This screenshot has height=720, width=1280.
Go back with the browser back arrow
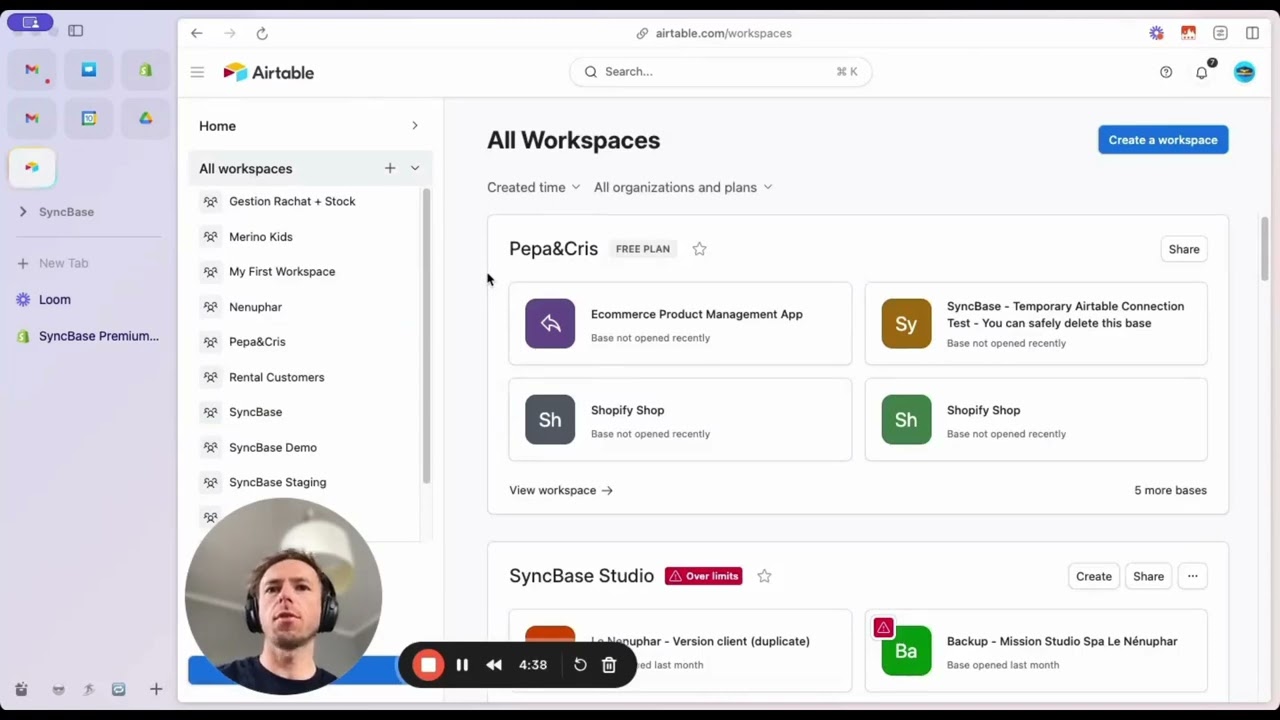coord(197,33)
